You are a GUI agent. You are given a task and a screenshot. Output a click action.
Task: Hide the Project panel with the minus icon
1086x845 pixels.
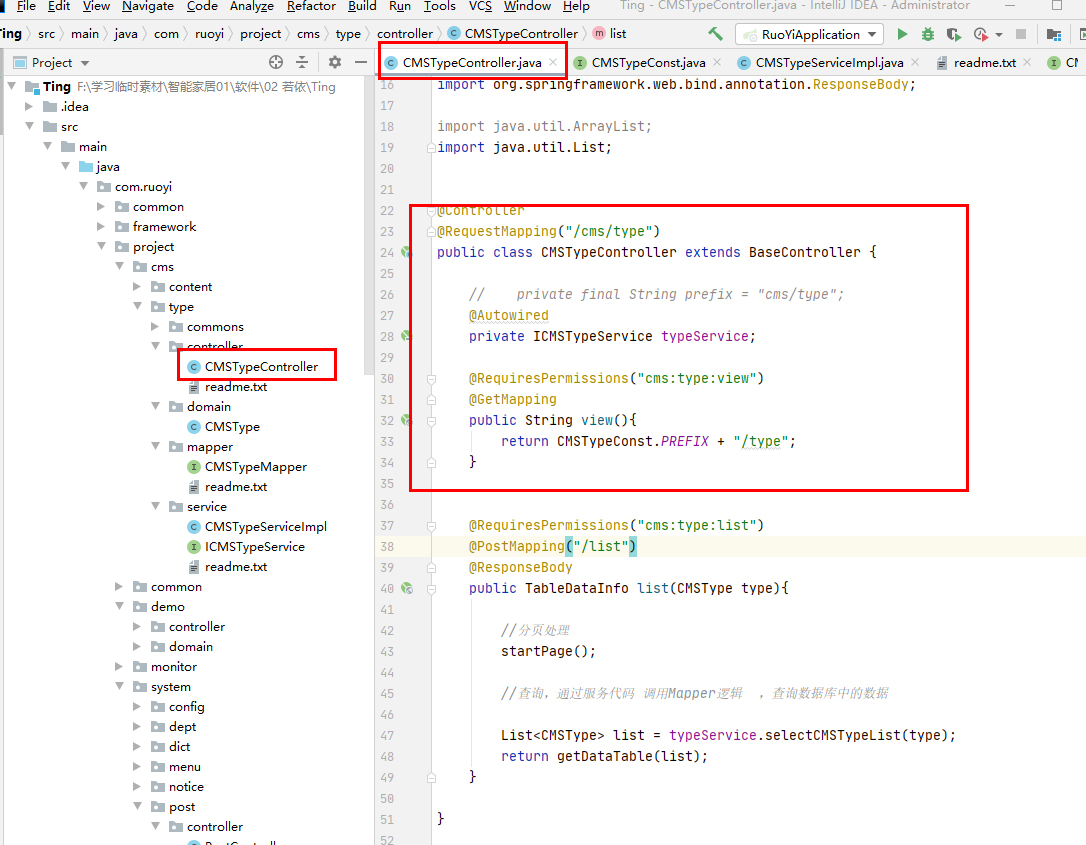361,62
